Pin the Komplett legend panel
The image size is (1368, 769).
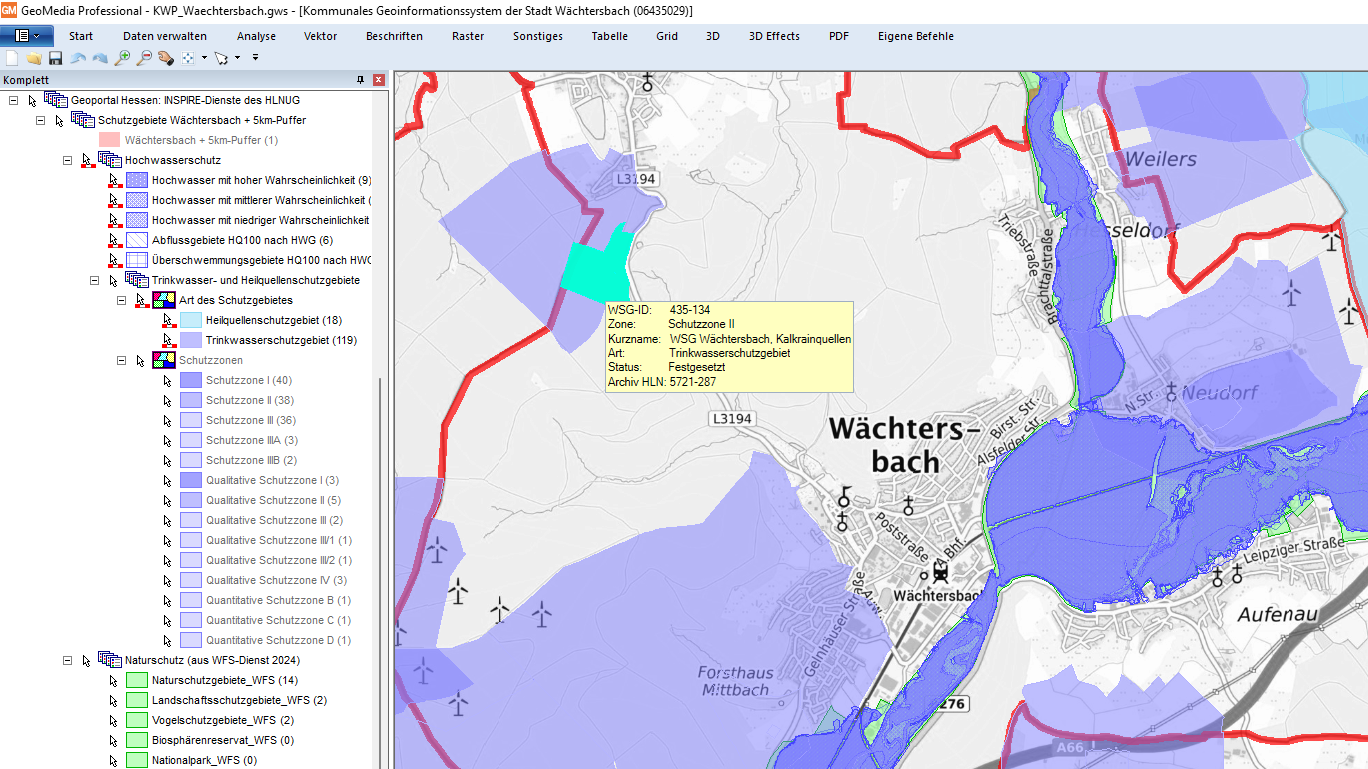(x=361, y=80)
